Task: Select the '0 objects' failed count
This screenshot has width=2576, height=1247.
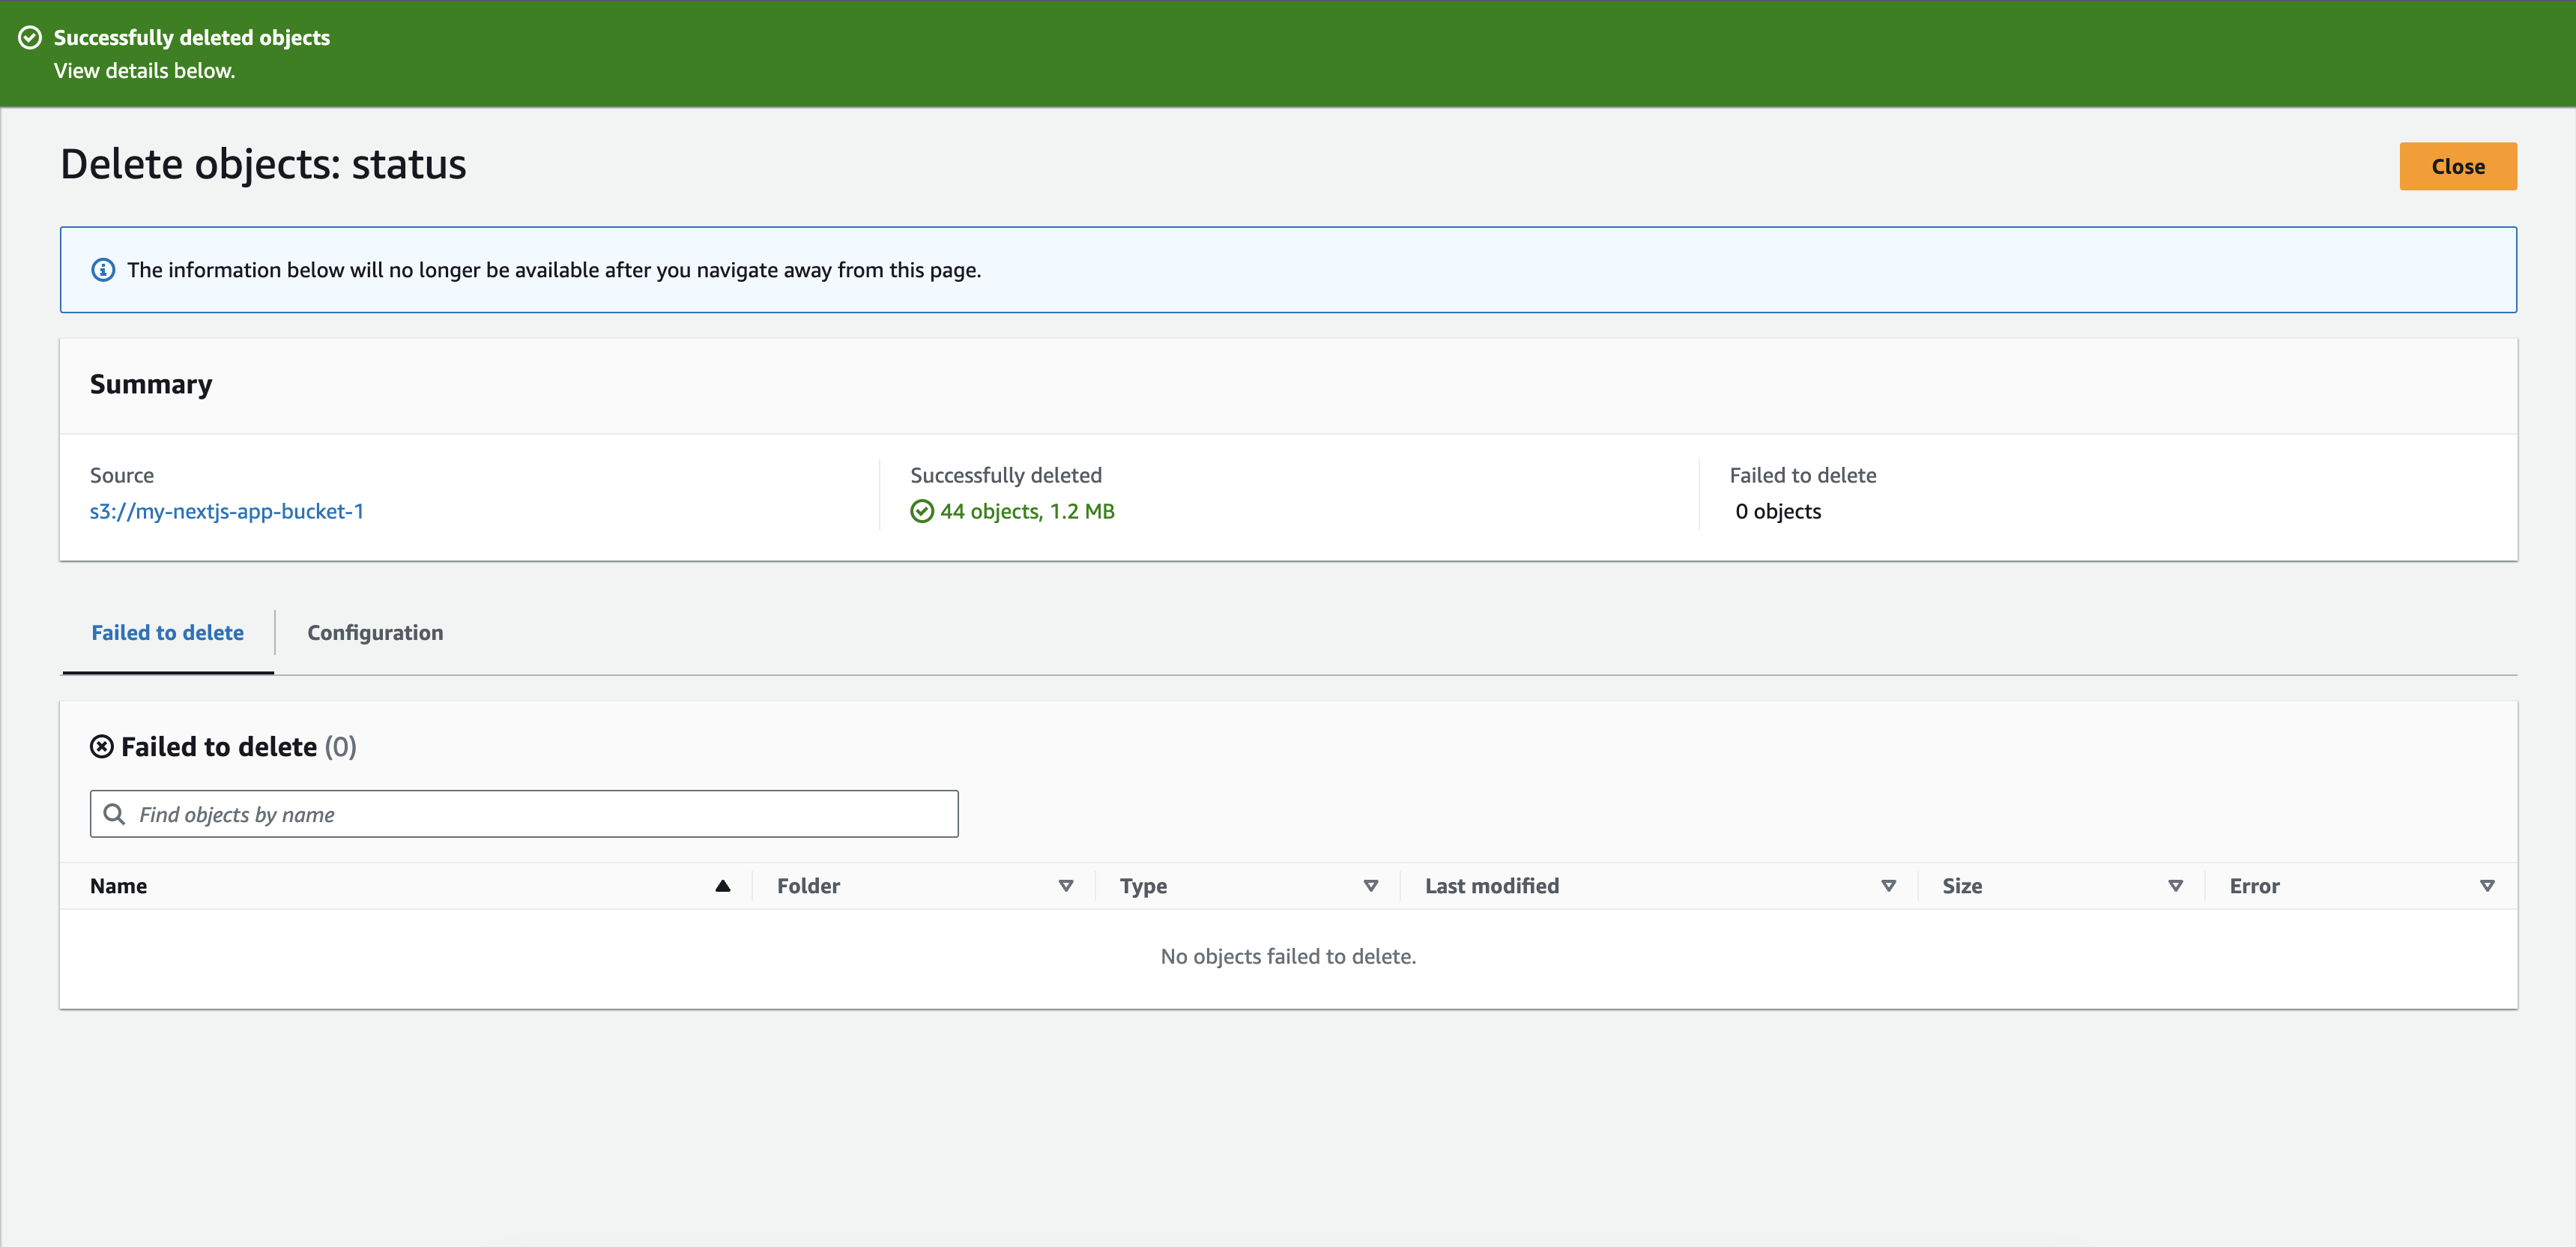Action: point(1778,511)
